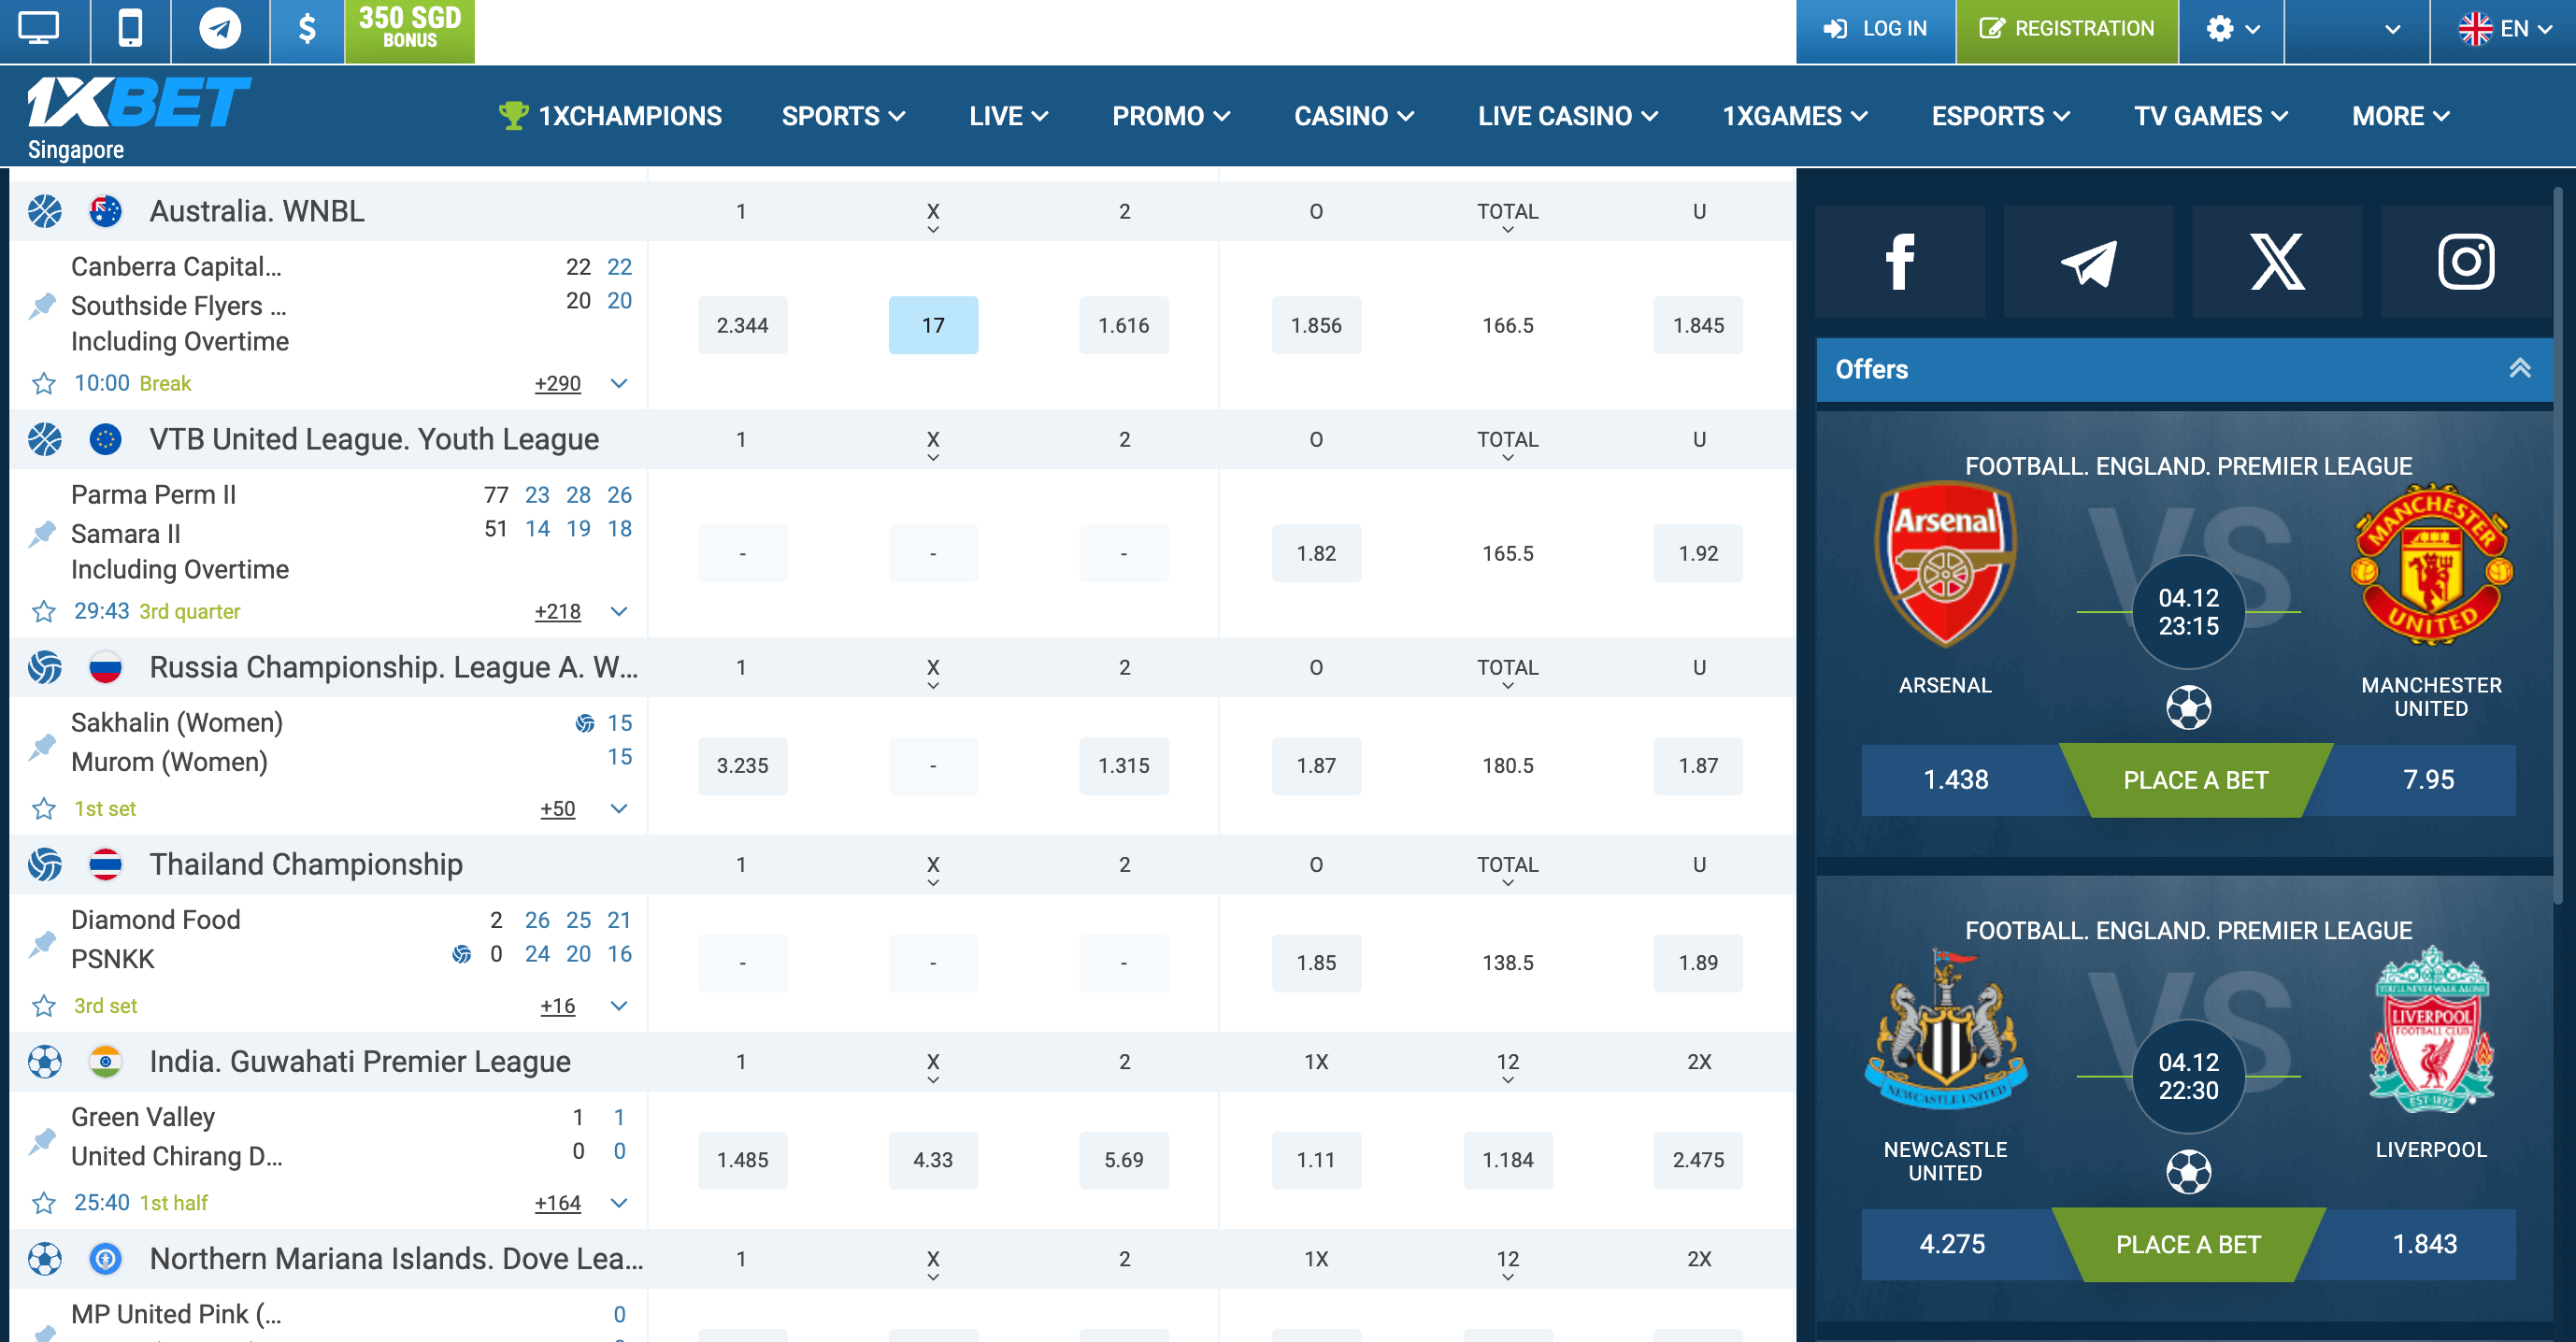This screenshot has width=2576, height=1342.
Task: Place a bet on Arsenal vs Manchester United
Action: (2196, 780)
